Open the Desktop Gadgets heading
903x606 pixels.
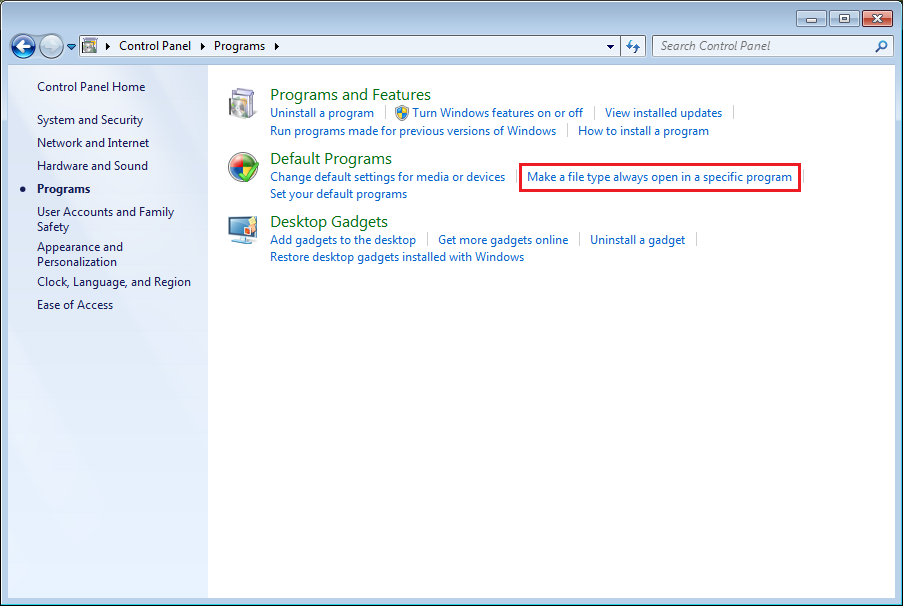tap(329, 222)
